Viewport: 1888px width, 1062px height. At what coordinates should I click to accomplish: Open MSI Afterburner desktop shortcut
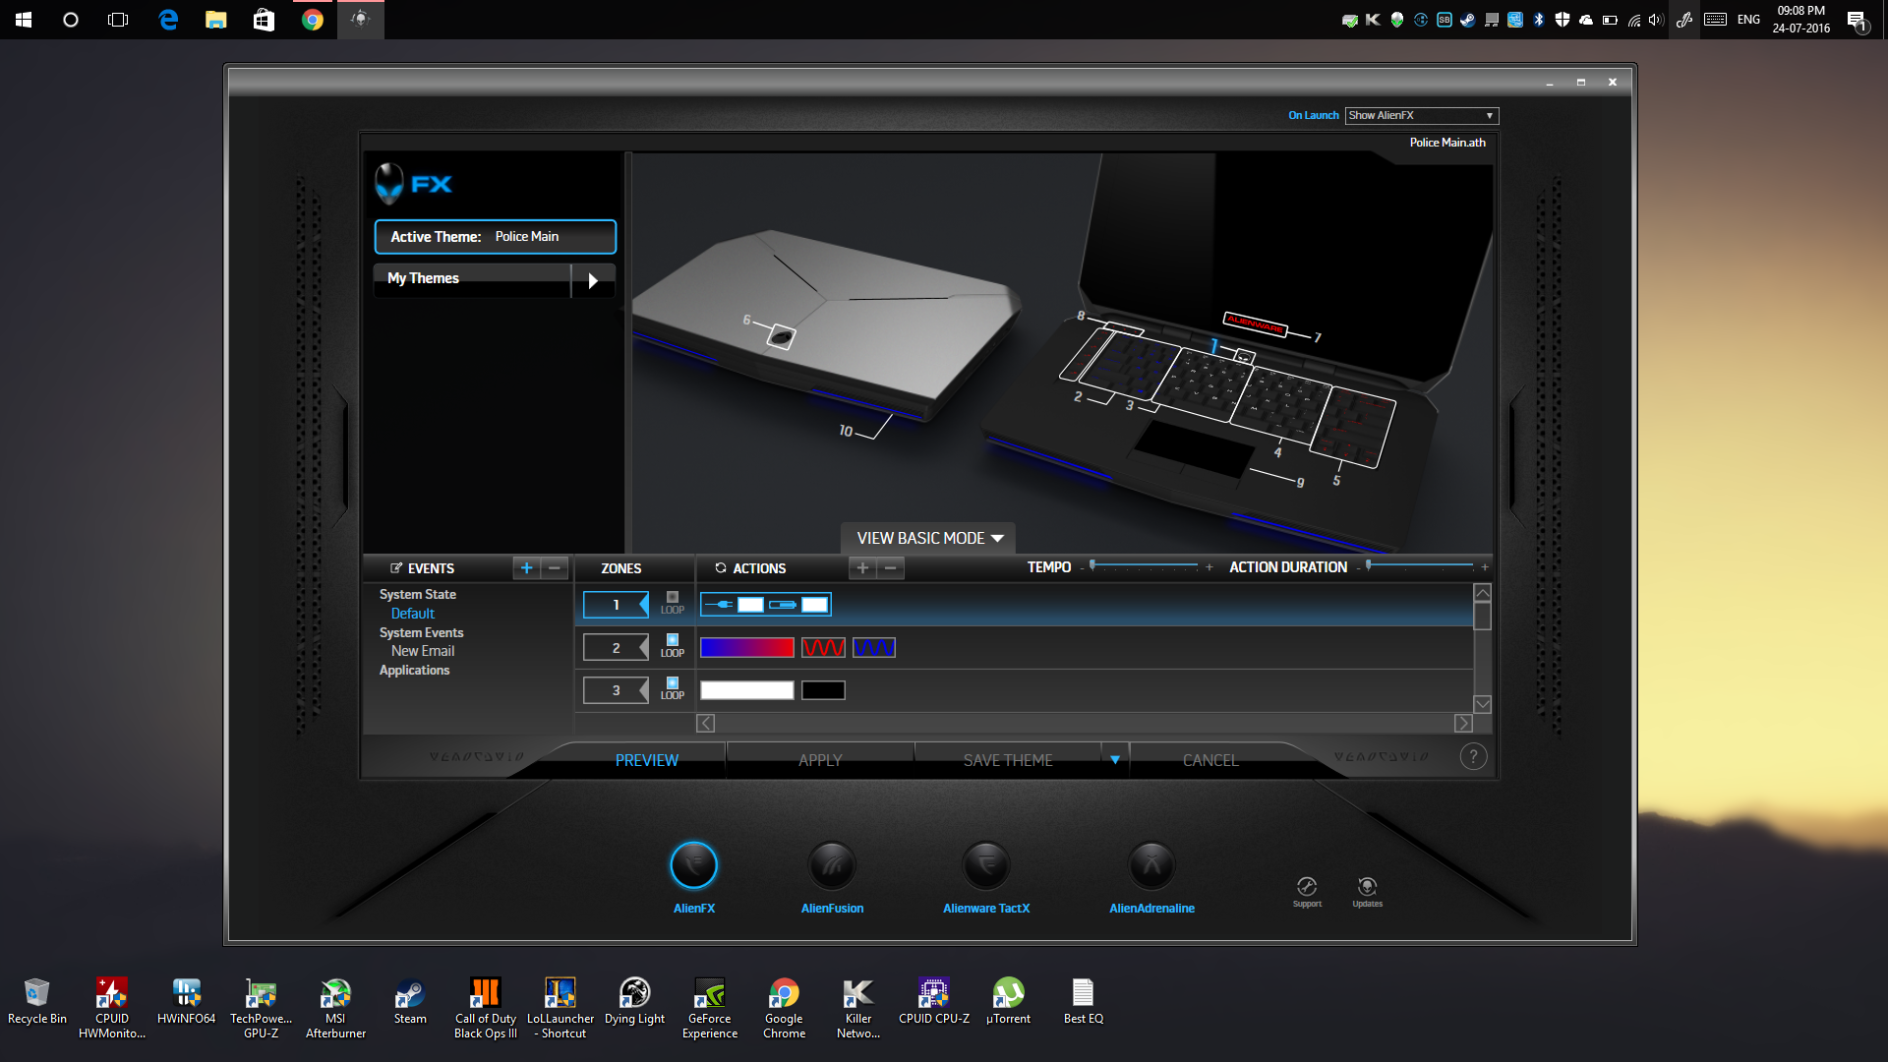pyautogui.click(x=335, y=1008)
